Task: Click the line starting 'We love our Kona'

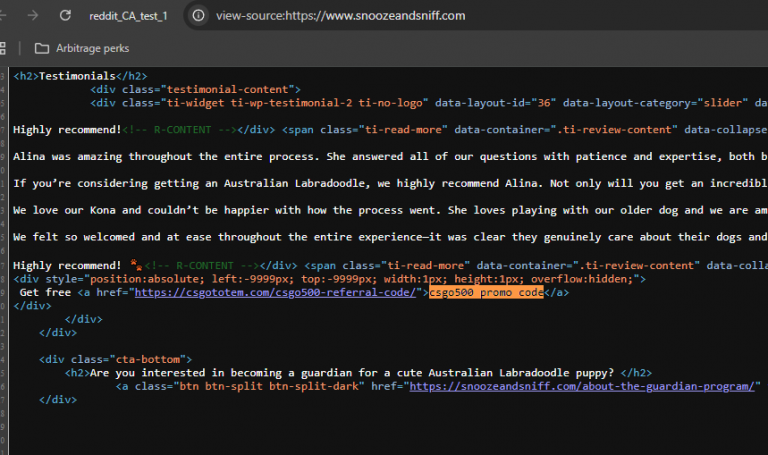Action: [390, 211]
